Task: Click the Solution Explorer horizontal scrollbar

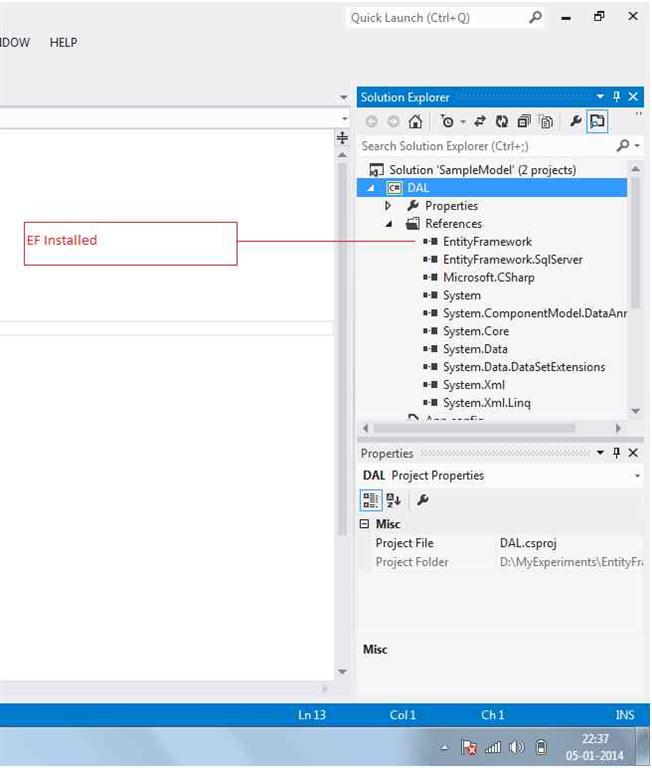Action: (474, 429)
